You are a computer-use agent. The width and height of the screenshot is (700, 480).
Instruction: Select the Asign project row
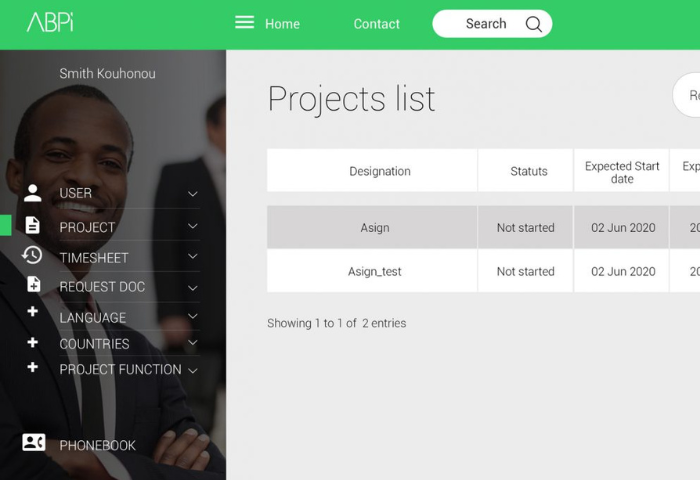click(x=374, y=228)
